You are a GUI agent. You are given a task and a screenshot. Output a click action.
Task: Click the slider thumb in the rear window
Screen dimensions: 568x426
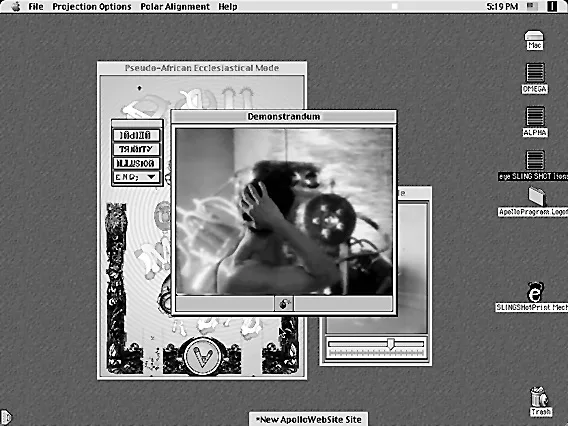(x=390, y=343)
